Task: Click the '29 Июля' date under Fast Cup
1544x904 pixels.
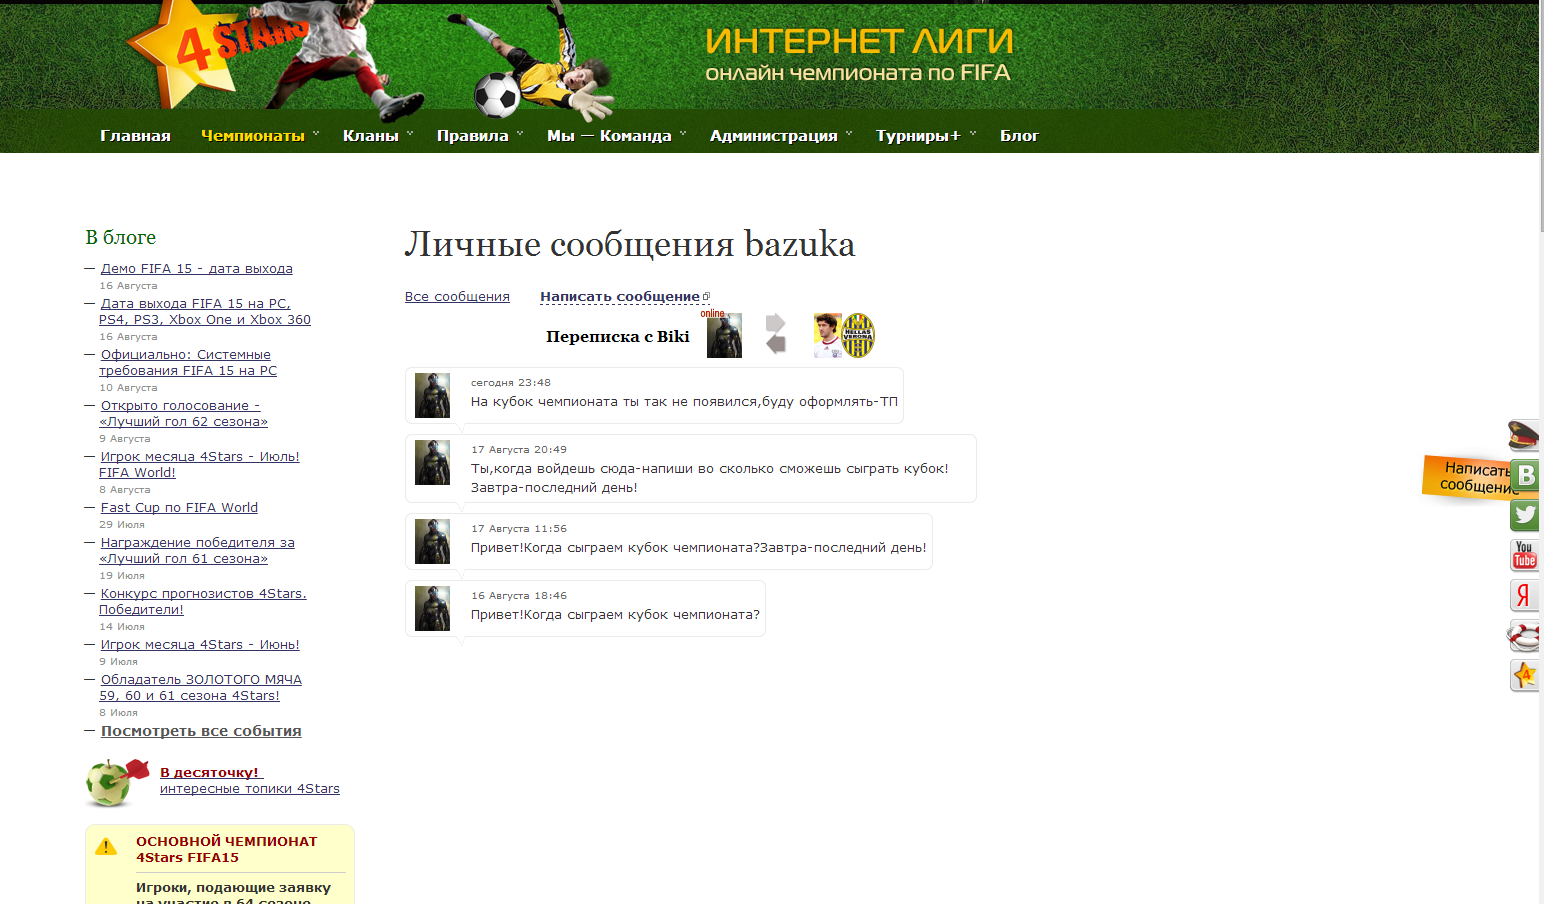Action: click(x=122, y=525)
